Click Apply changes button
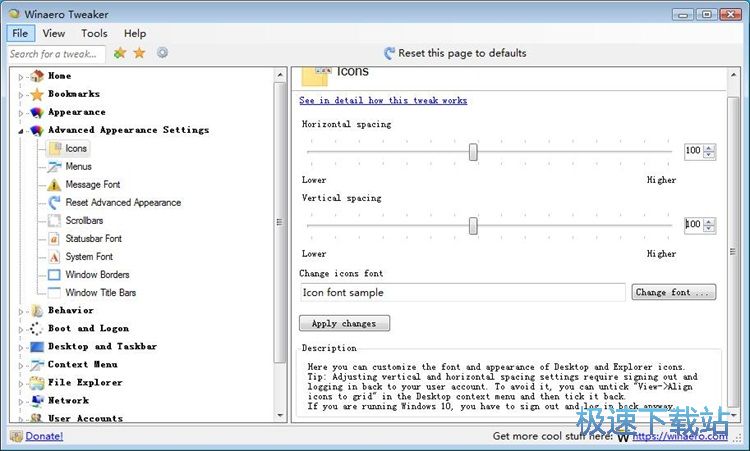This screenshot has width=750, height=451. (x=344, y=323)
